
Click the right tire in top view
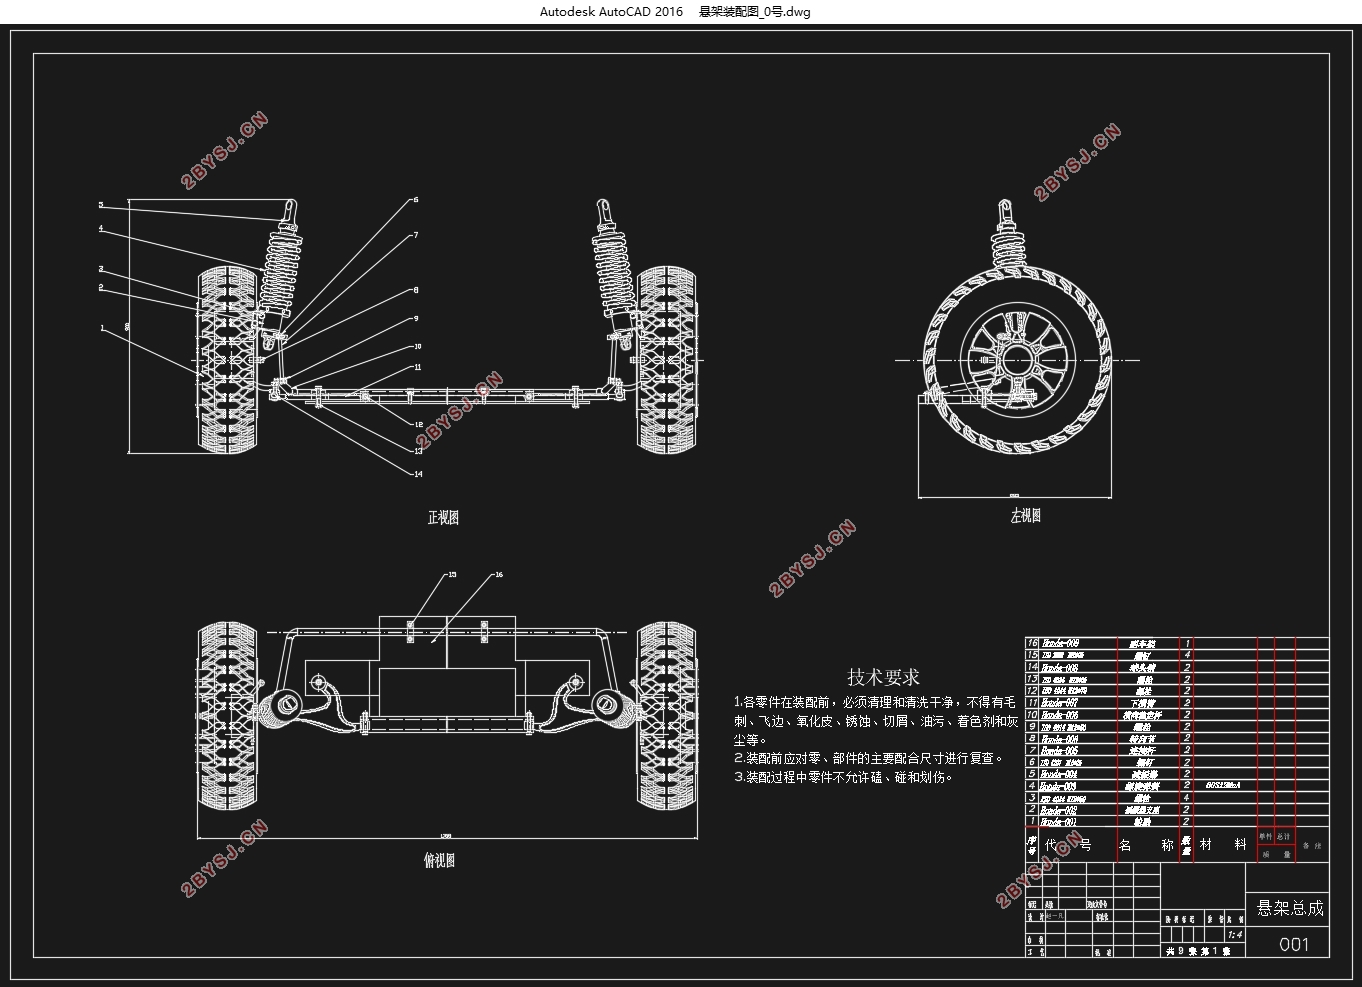666,714
